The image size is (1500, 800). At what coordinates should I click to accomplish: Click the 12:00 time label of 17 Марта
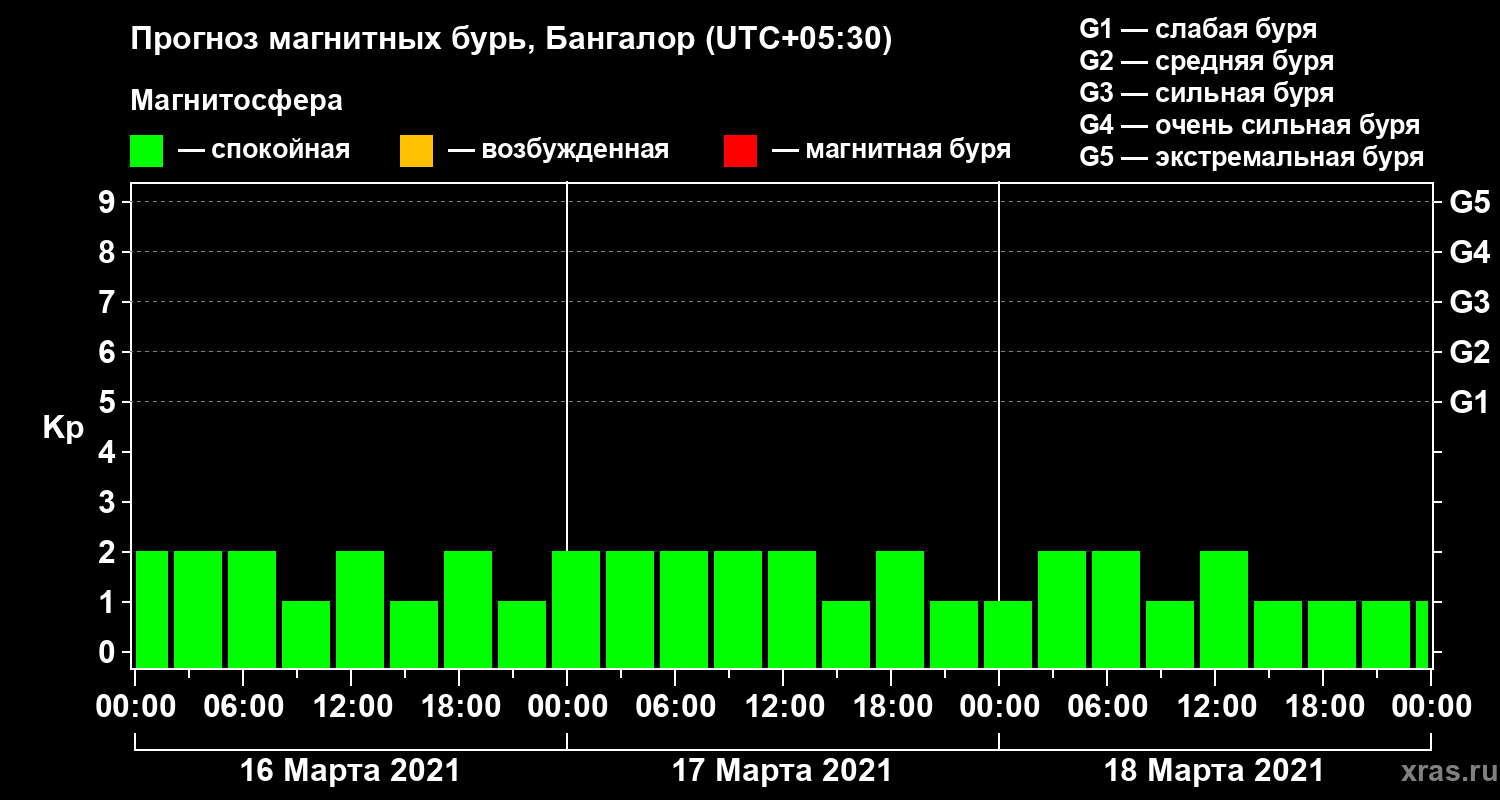pos(783,707)
